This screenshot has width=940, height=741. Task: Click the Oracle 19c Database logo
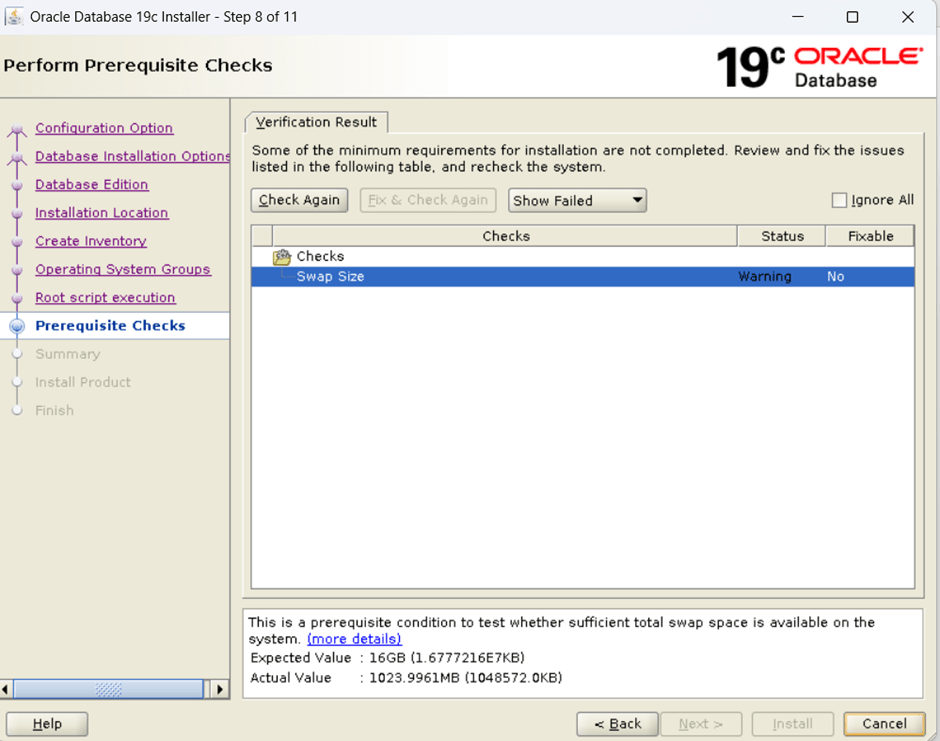(x=819, y=66)
